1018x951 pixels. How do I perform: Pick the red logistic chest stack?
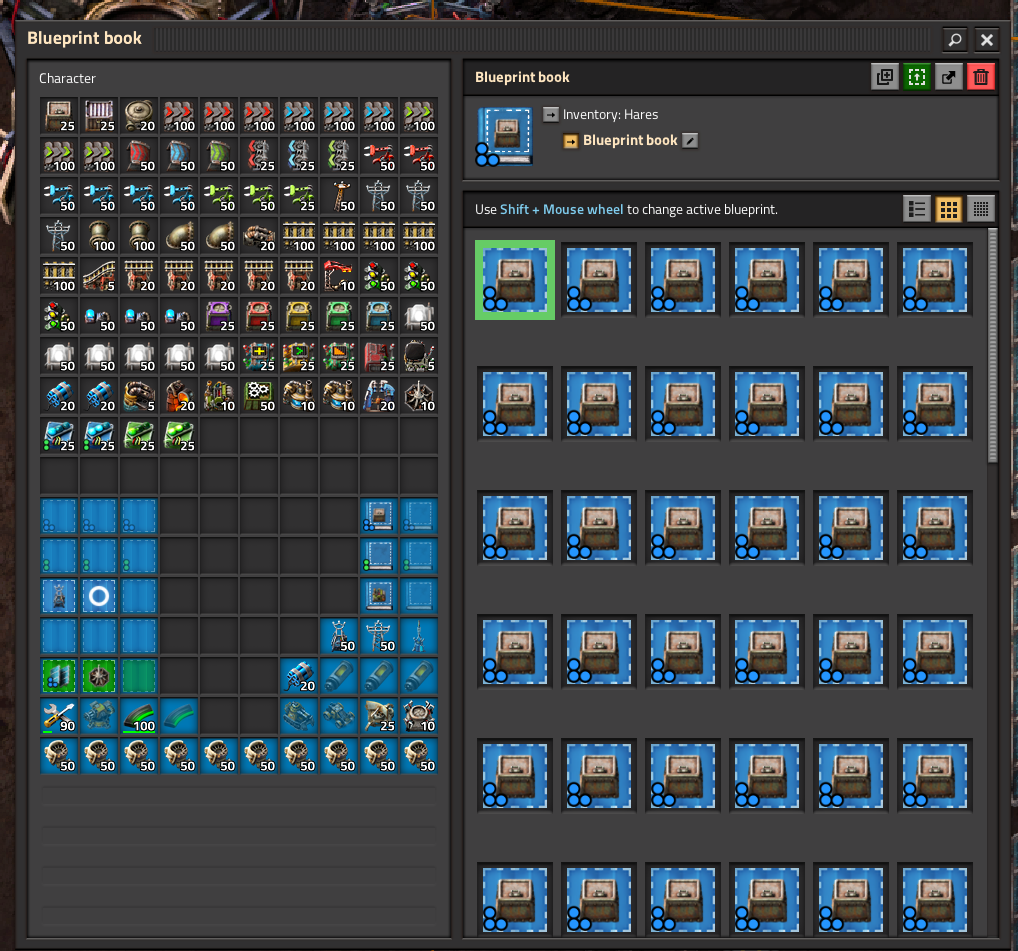pyautogui.click(x=259, y=317)
